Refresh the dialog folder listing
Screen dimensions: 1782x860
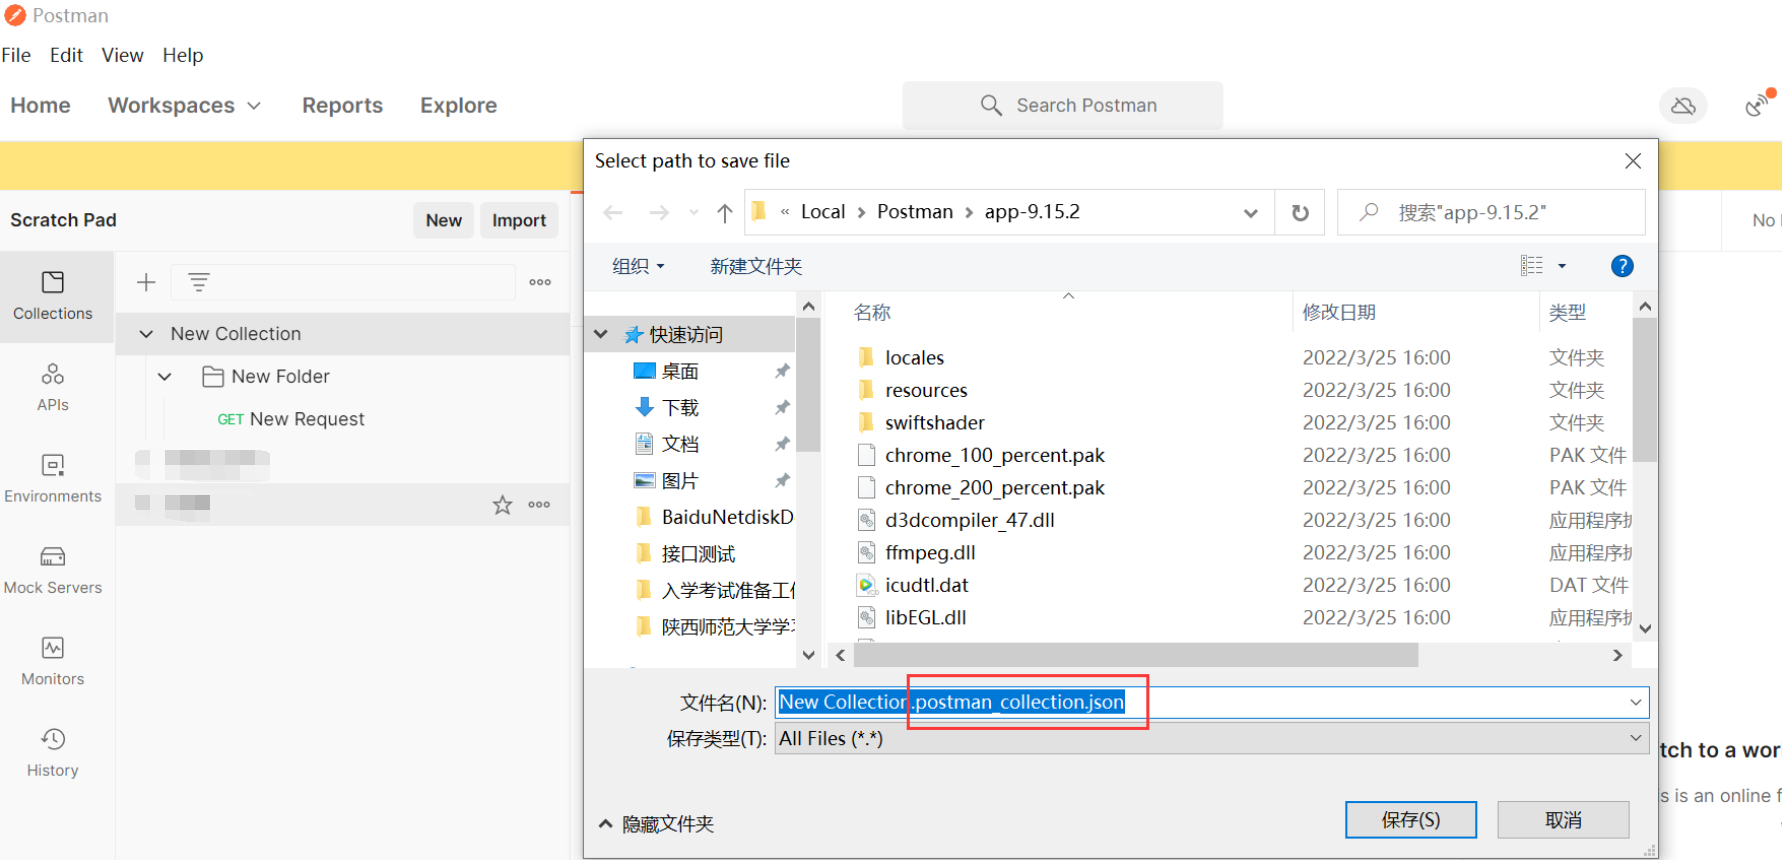click(x=1300, y=212)
